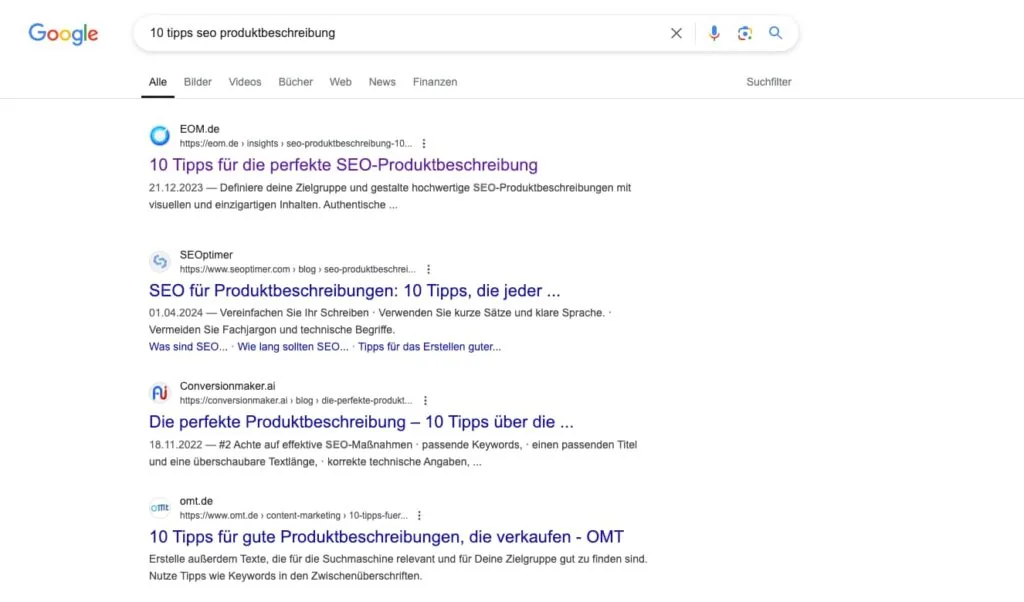Click the www.omt.de breadcrumb URL
The image size is (1024, 602).
pyautogui.click(x=294, y=515)
